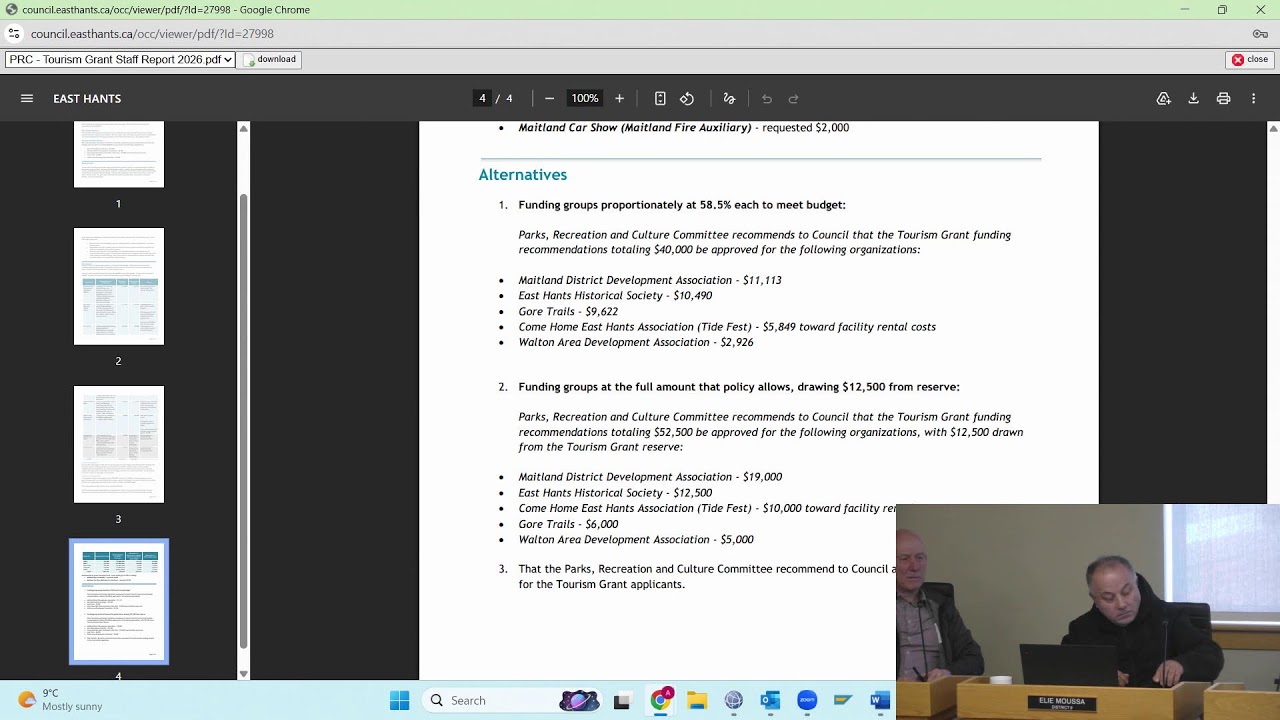Open Outlook from taskbar
The width and height of the screenshot is (1280, 720).
[770, 700]
